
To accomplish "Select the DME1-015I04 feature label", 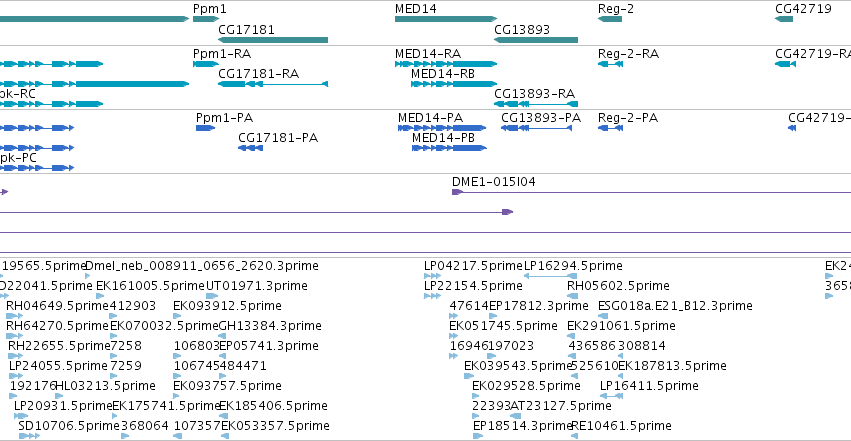I will (x=494, y=182).
